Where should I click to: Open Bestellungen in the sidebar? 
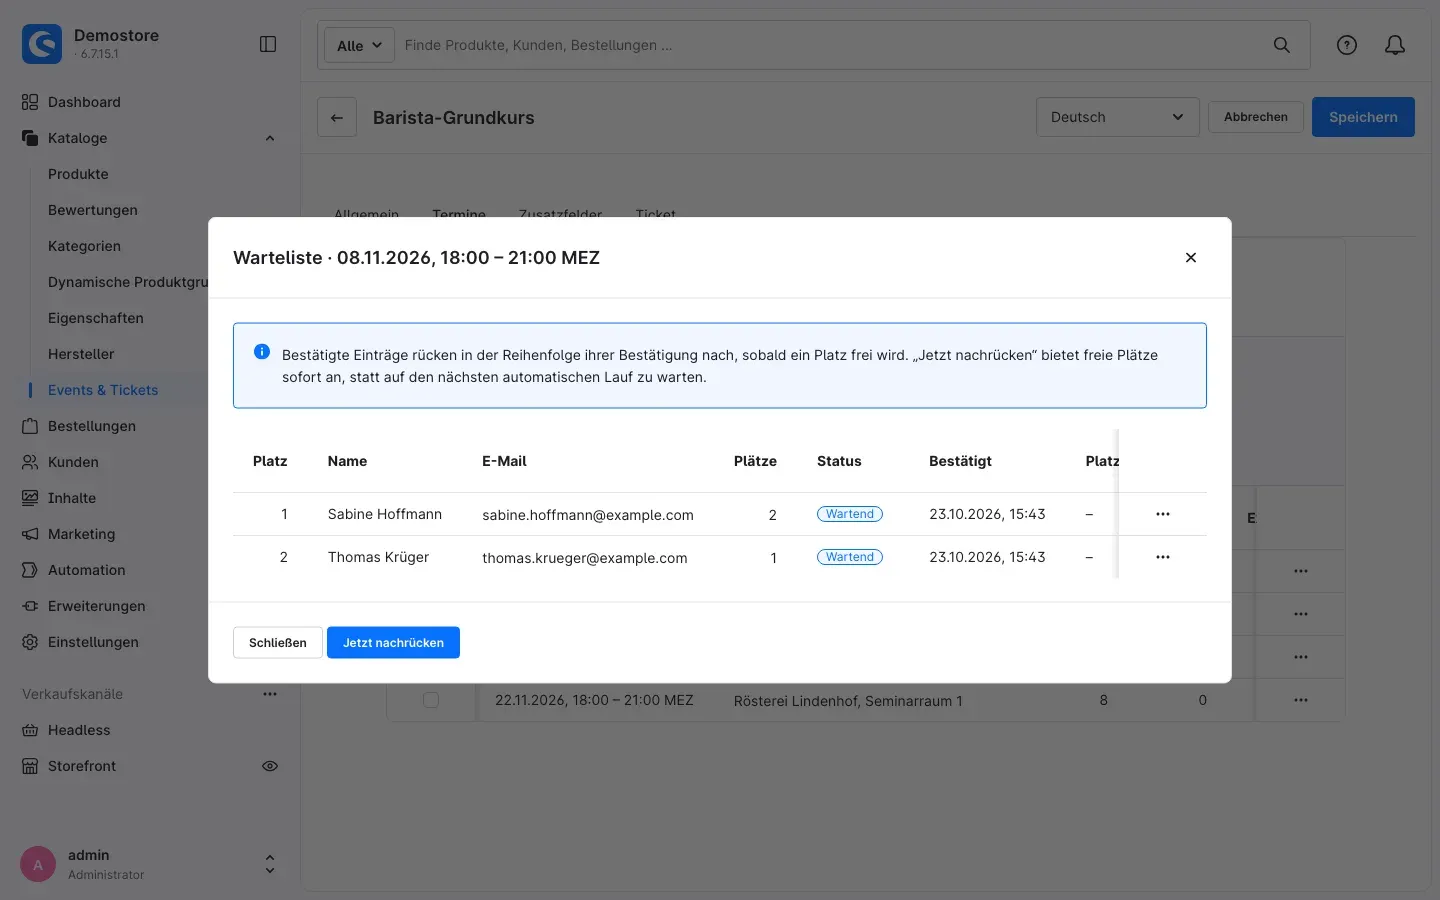click(x=92, y=426)
